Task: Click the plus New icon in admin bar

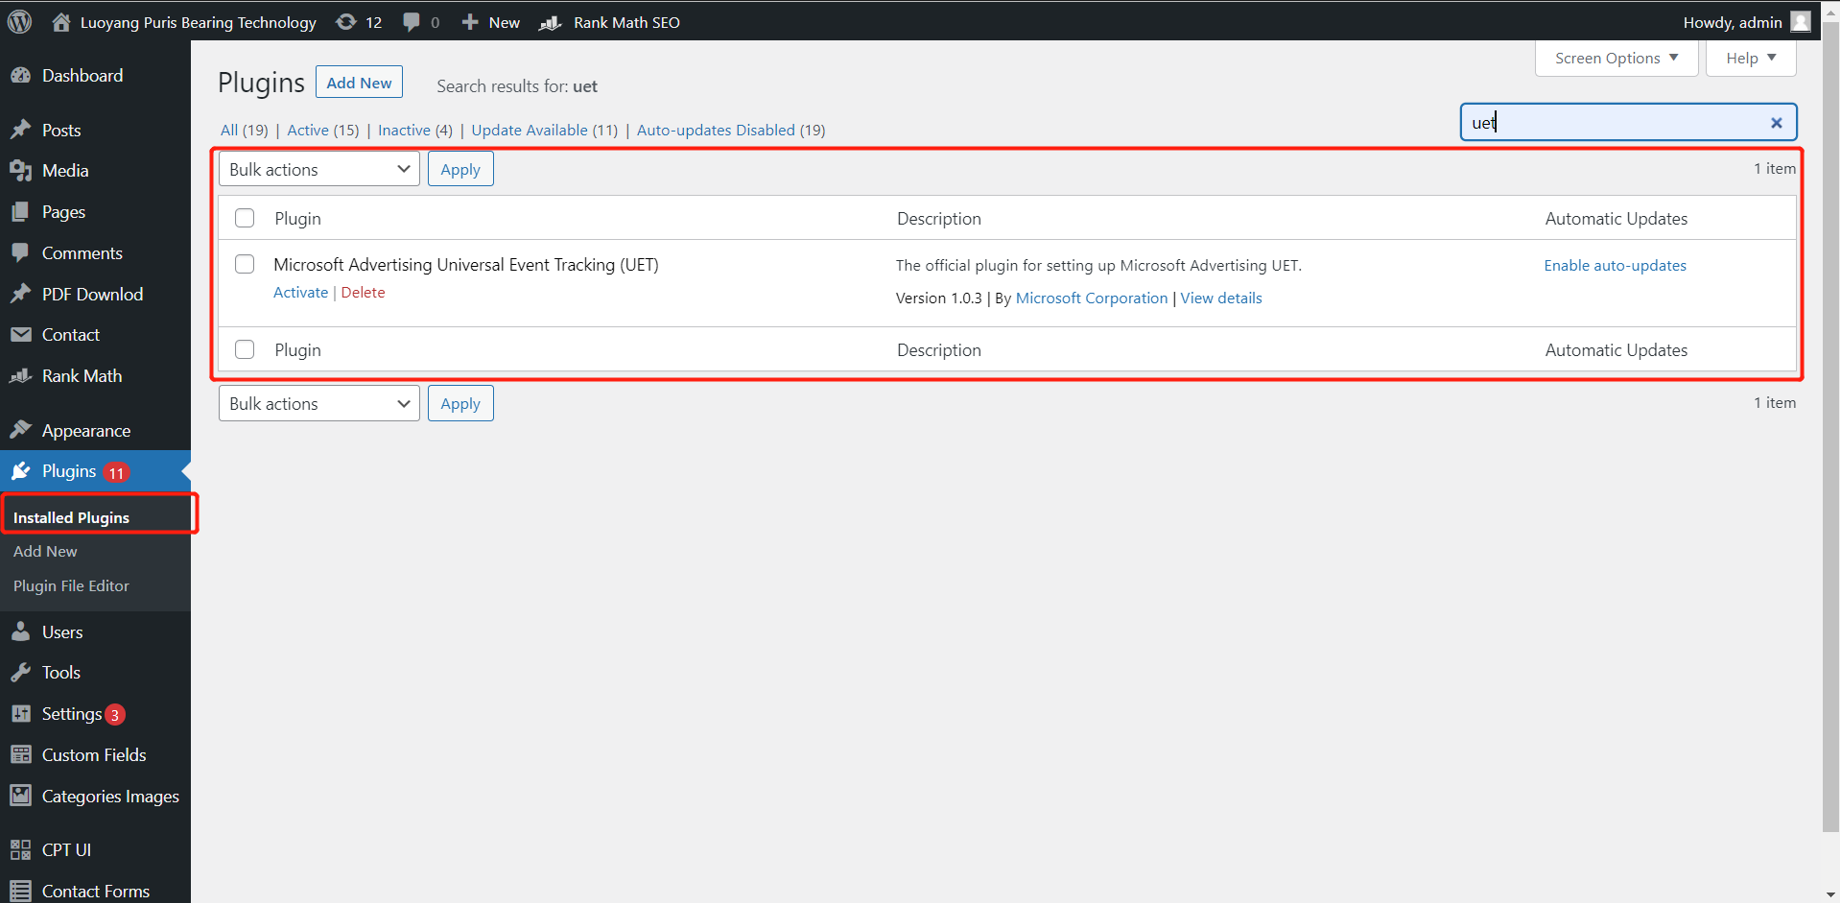Action: 470,22
